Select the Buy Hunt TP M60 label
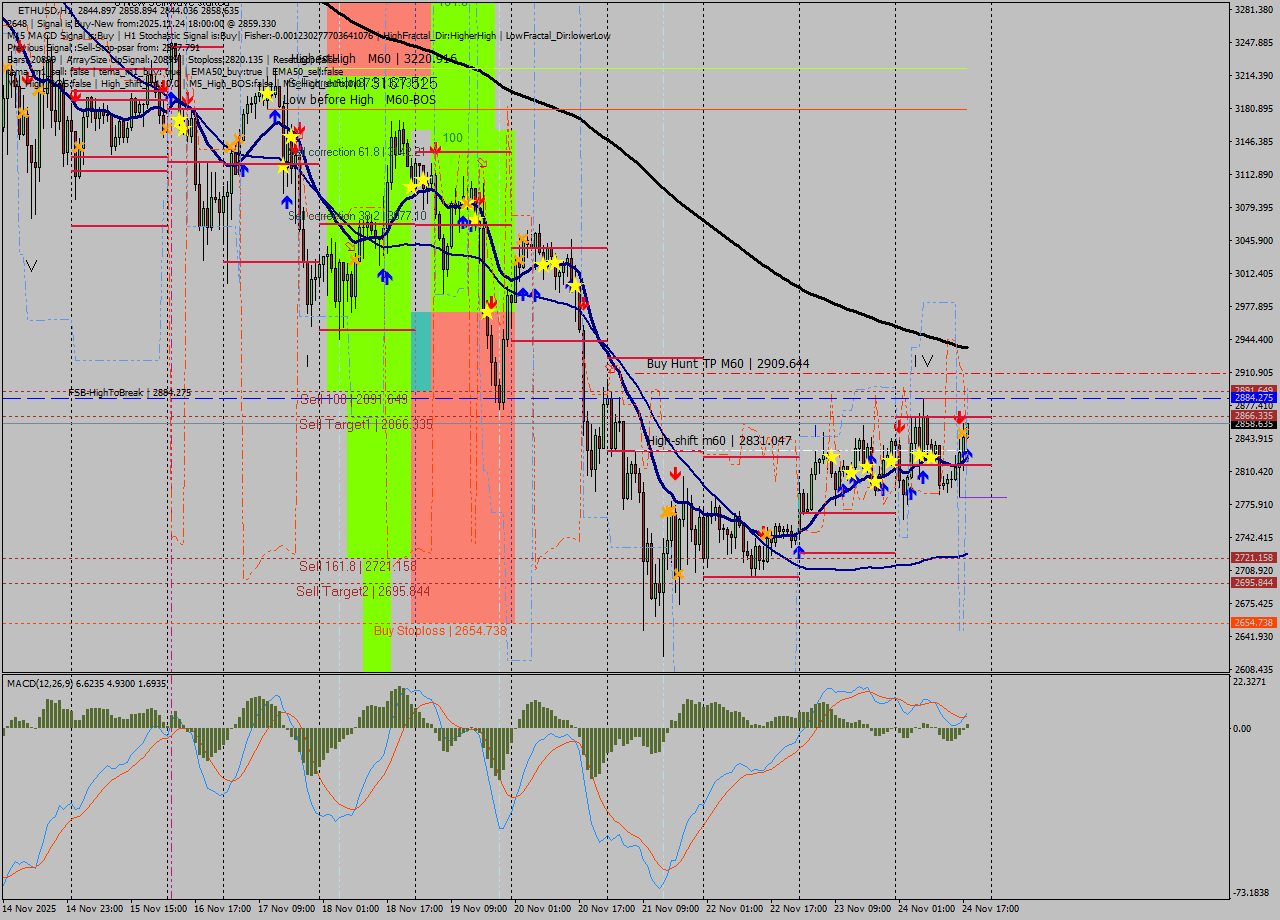The width and height of the screenshot is (1280, 920). click(727, 364)
